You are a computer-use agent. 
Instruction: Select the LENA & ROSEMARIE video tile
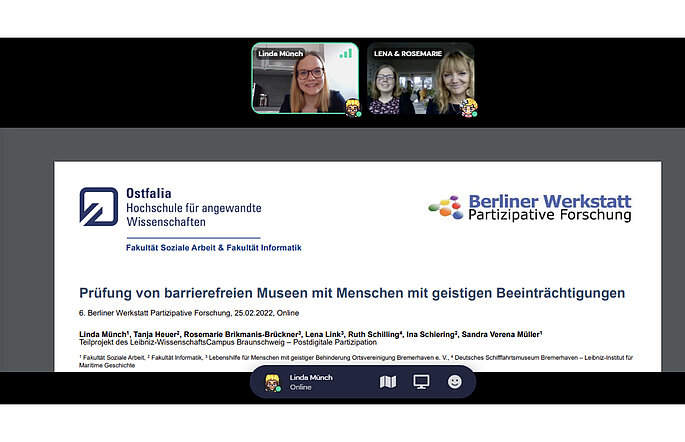[420, 80]
